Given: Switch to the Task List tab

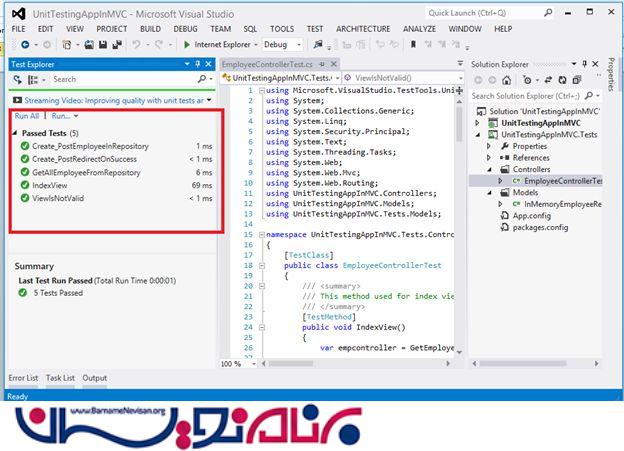Looking at the screenshot, I should (60, 378).
